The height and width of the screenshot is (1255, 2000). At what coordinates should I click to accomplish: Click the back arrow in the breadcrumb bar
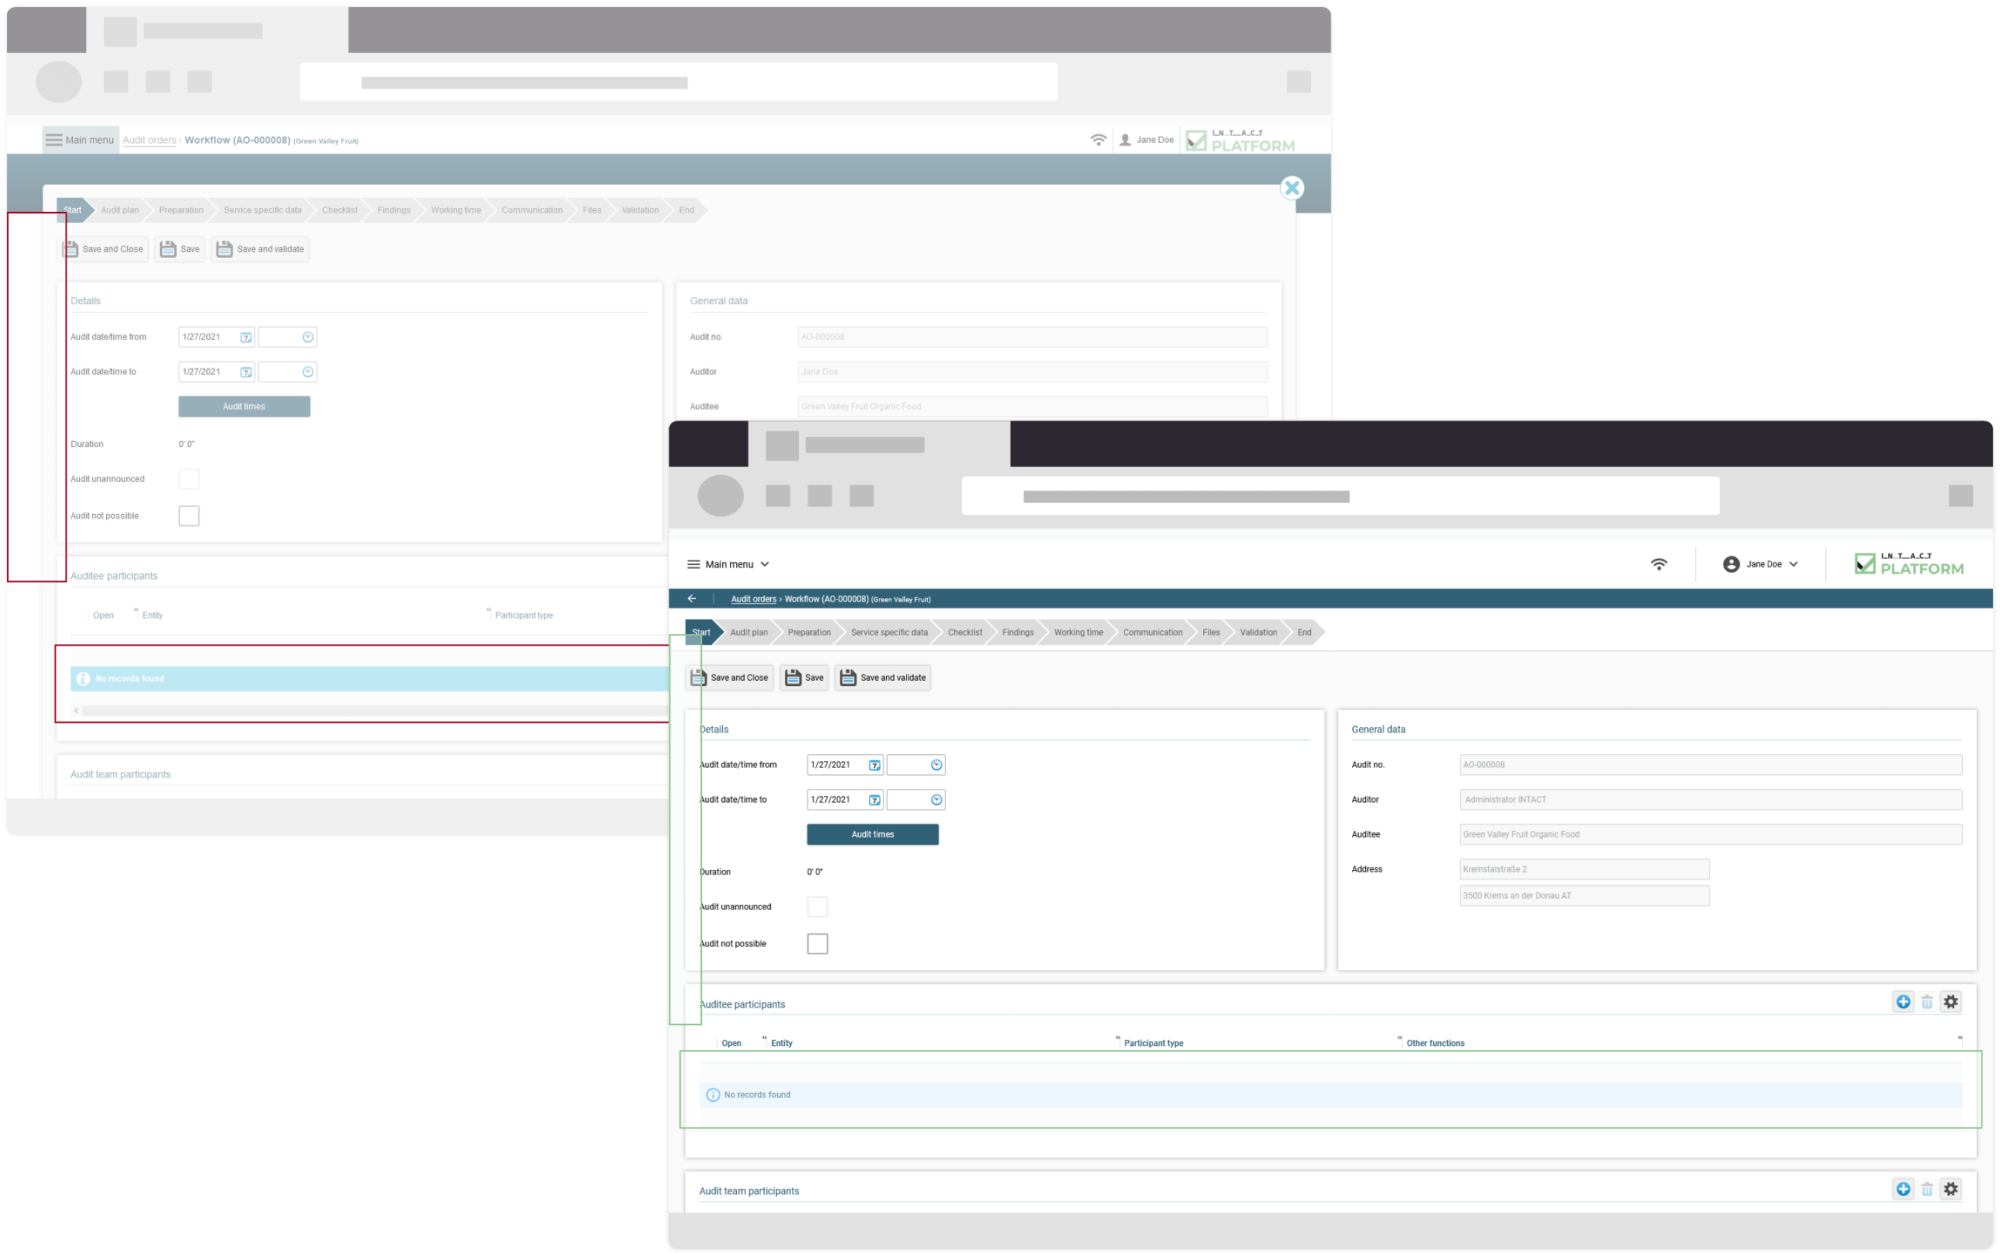coord(693,598)
